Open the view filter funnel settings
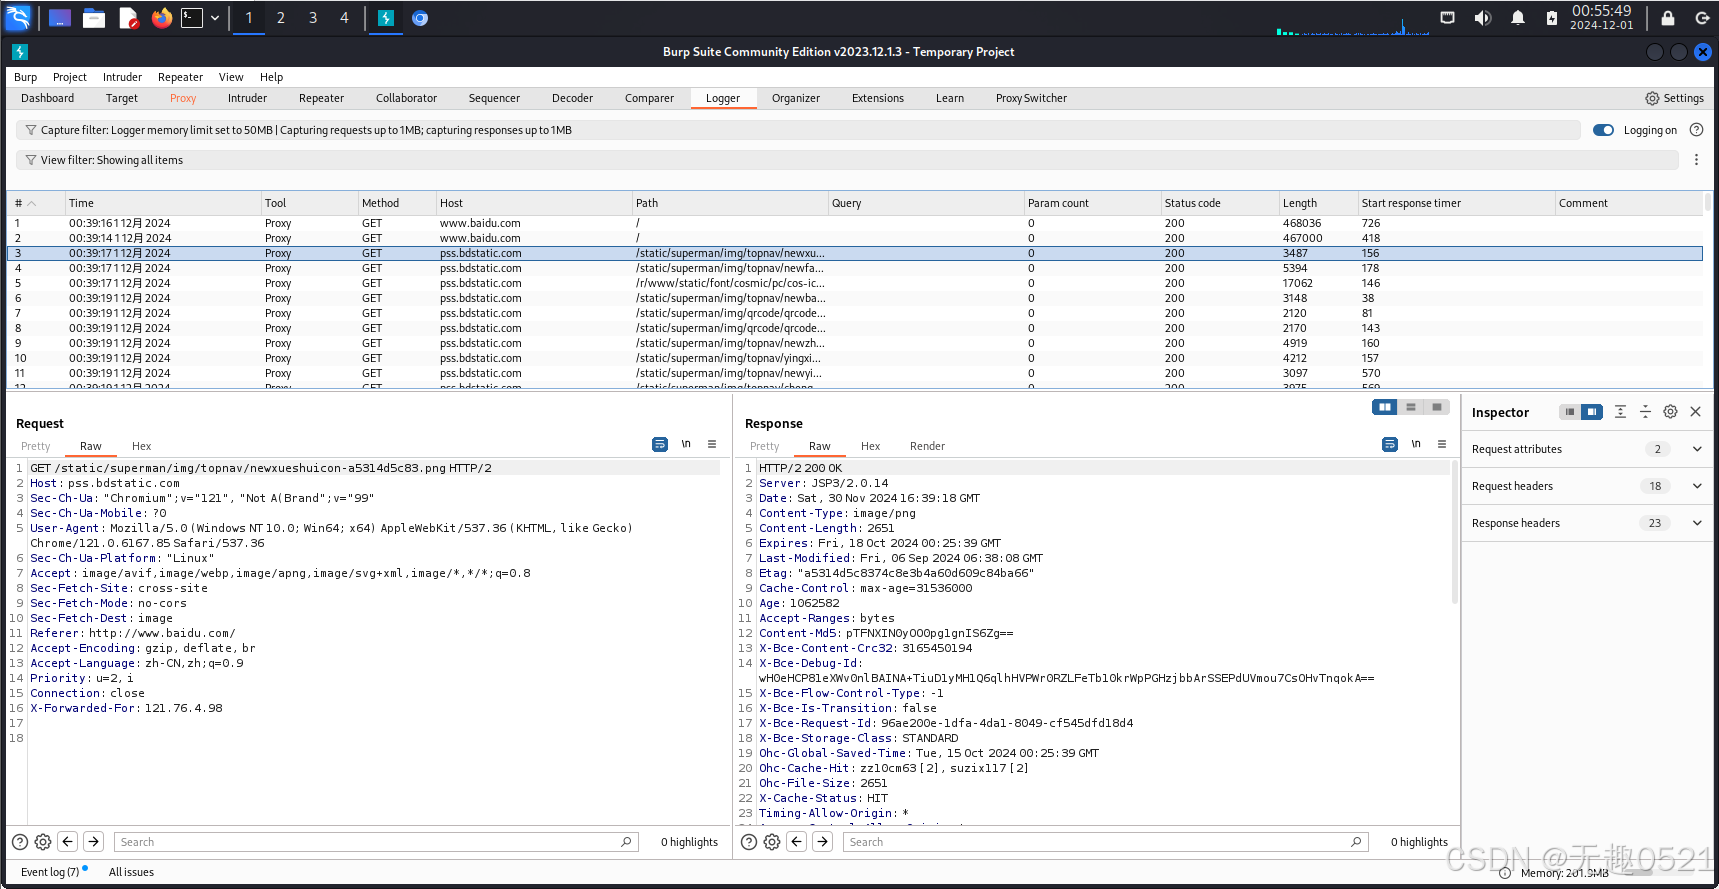The height and width of the screenshot is (889, 1719). (31, 160)
